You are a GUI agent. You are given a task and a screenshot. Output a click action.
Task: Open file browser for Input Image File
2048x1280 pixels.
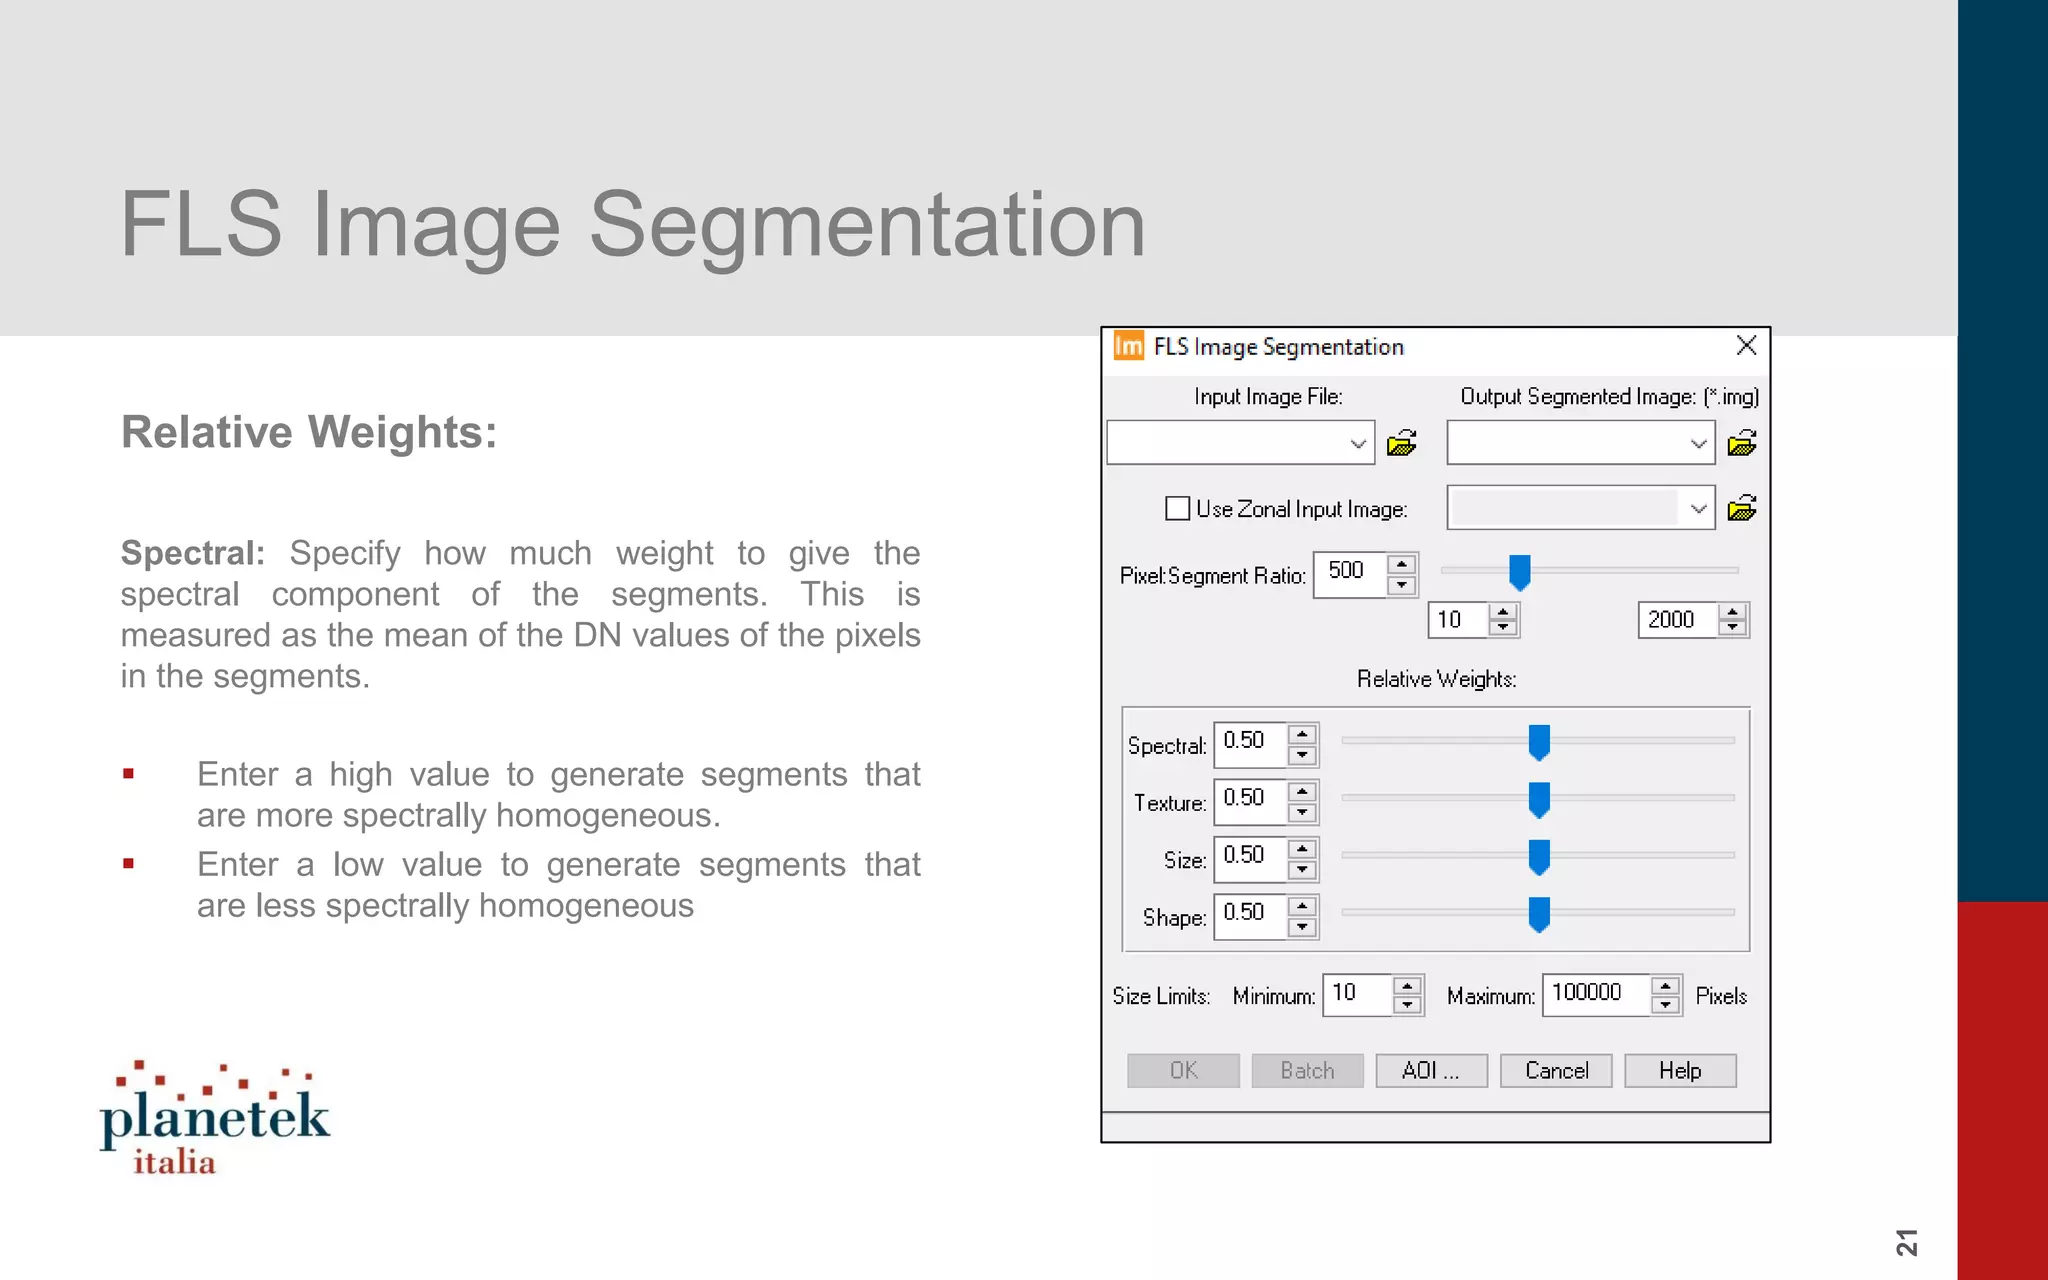click(1401, 443)
